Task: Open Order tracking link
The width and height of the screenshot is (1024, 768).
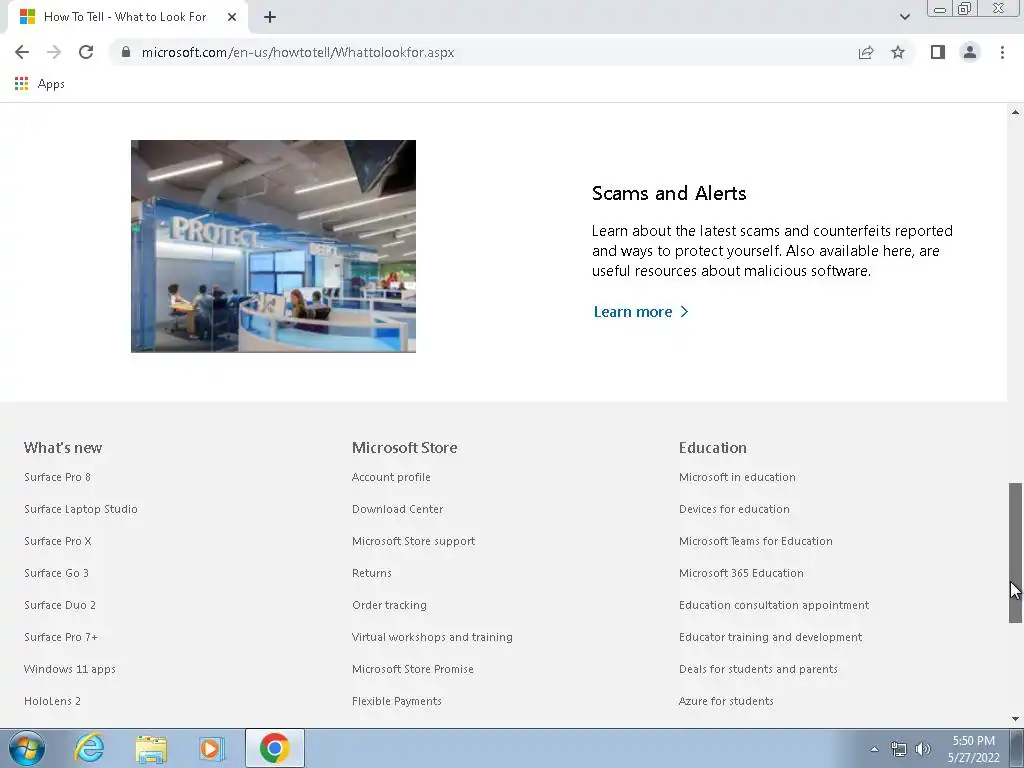Action: click(389, 605)
